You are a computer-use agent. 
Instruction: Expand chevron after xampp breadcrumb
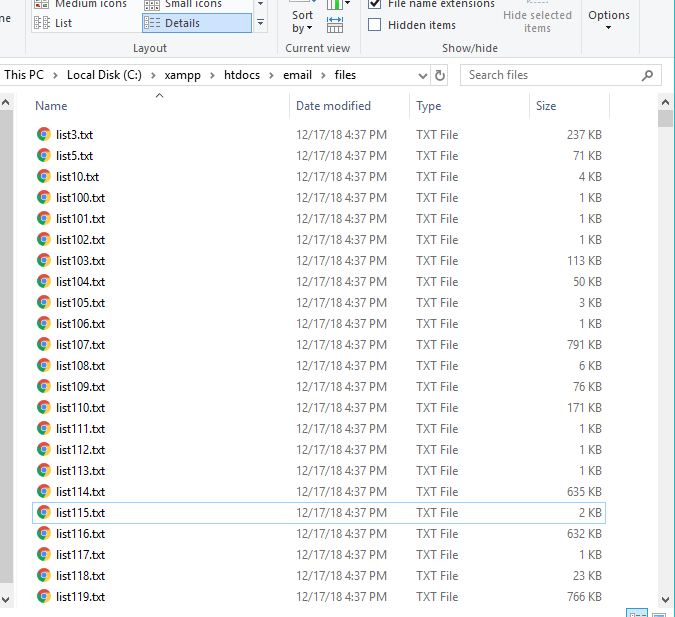[212, 75]
